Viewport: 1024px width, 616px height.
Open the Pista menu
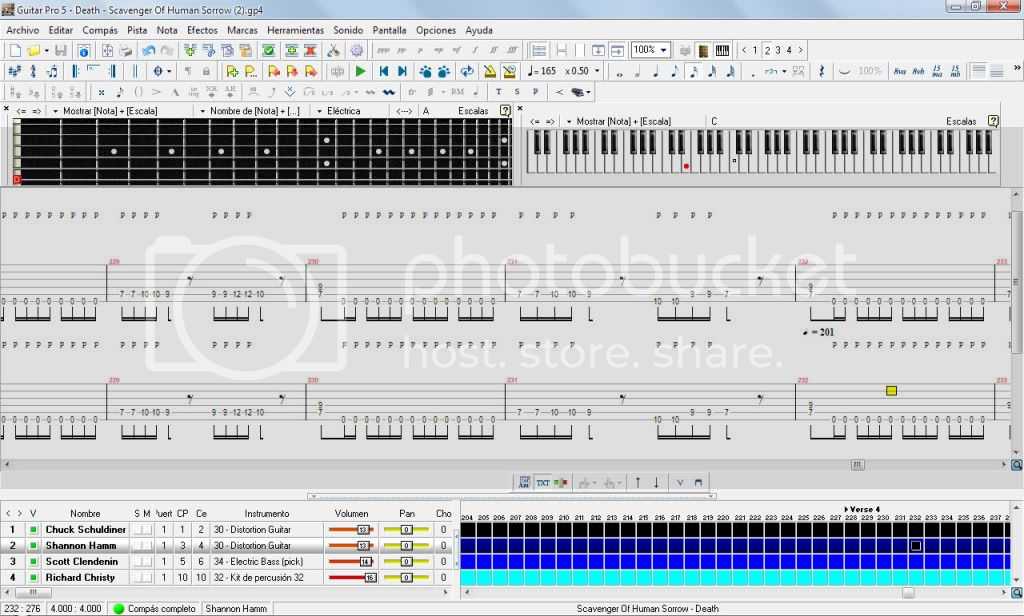tap(137, 30)
